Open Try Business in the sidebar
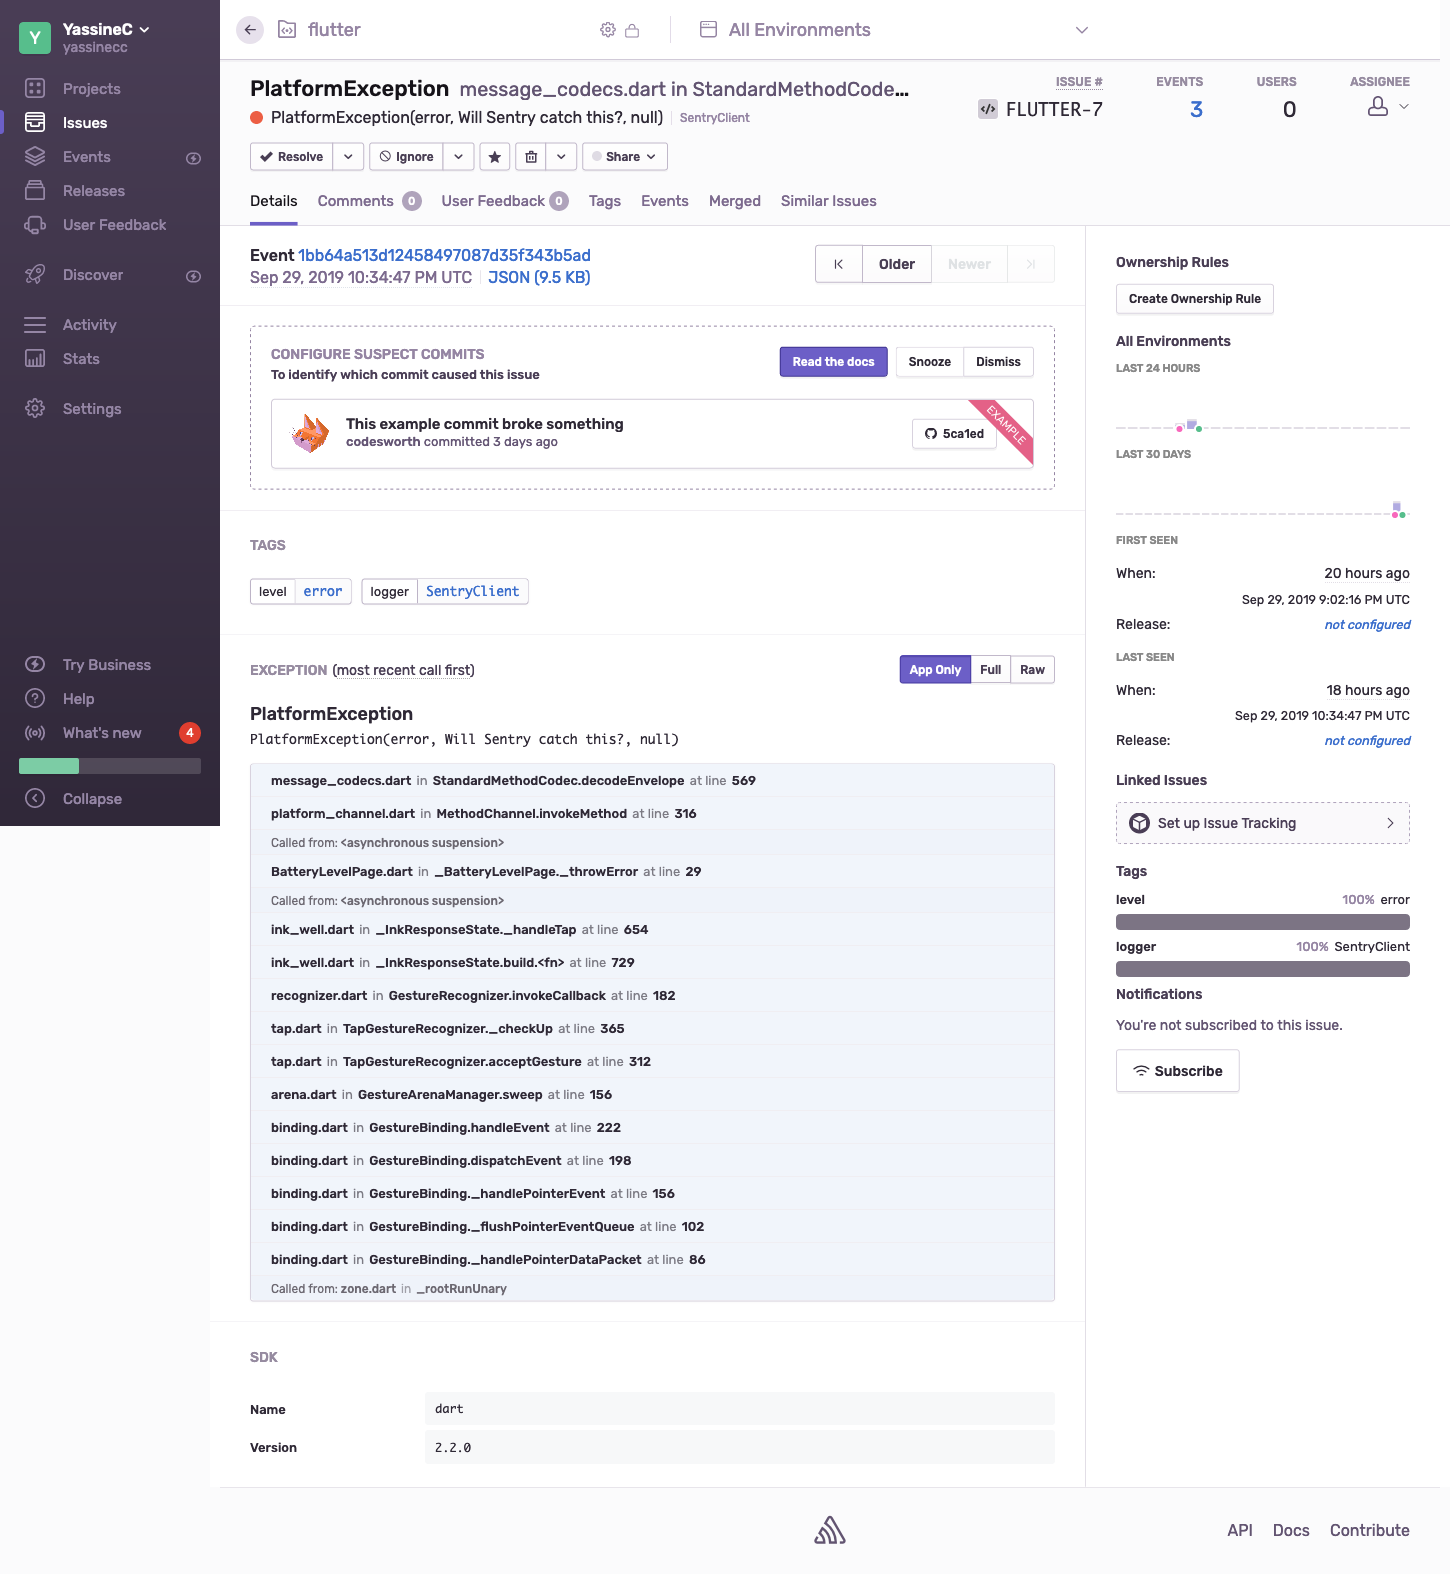Screen dimensions: 1450x1574 [x=106, y=665]
